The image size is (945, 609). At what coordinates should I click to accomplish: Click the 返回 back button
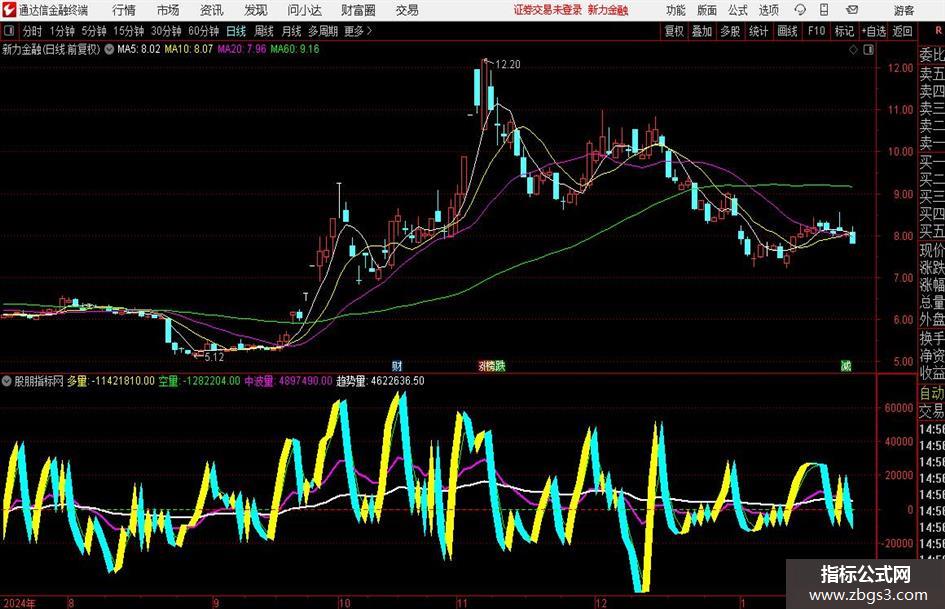click(902, 31)
